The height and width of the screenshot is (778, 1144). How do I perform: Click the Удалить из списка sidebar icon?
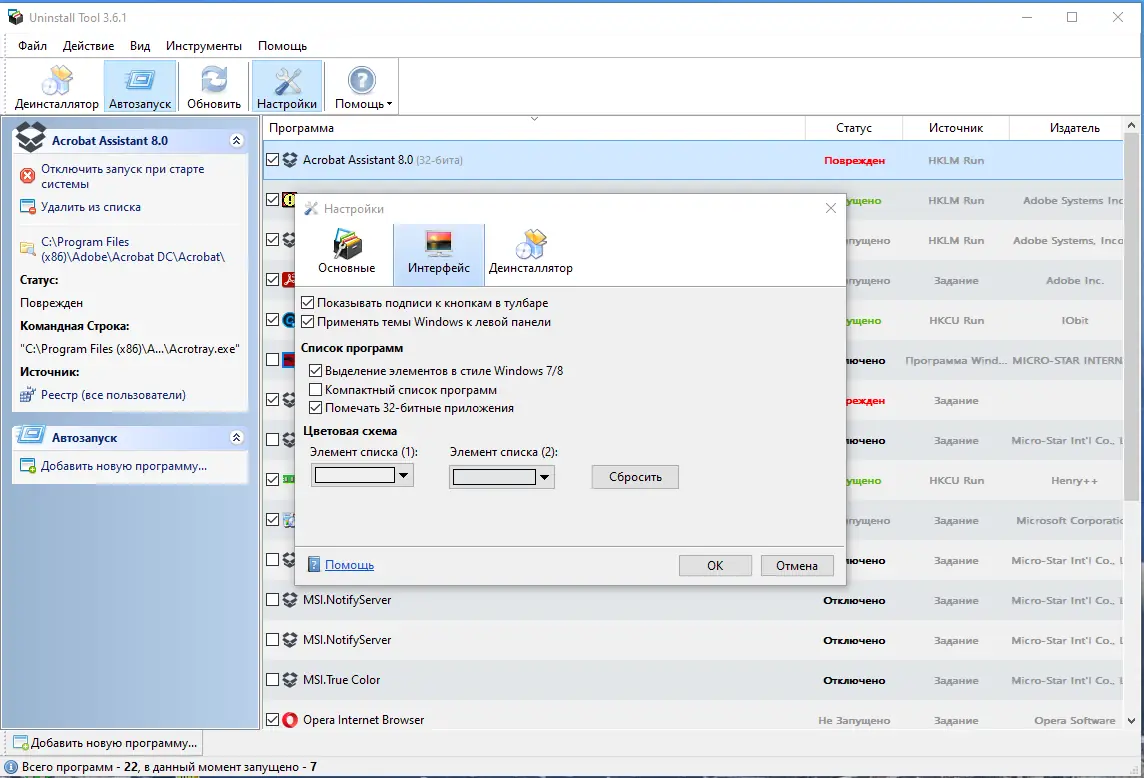click(x=29, y=207)
